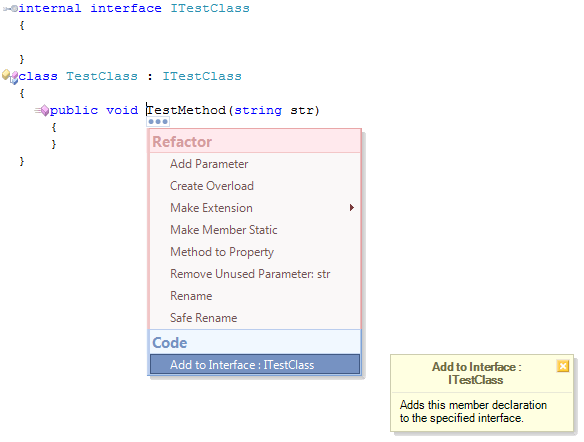The width and height of the screenshot is (584, 442).
Task: Click the TestClass identifier in class declaration
Action: (x=102, y=76)
